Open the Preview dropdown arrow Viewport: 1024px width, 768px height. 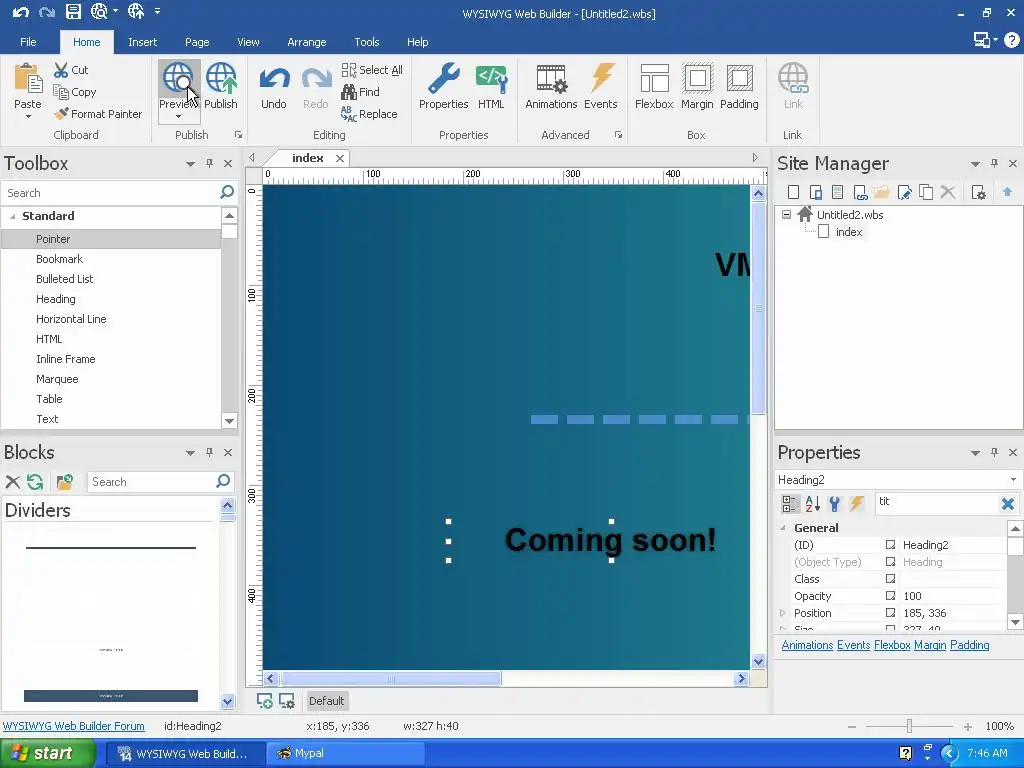[x=178, y=117]
